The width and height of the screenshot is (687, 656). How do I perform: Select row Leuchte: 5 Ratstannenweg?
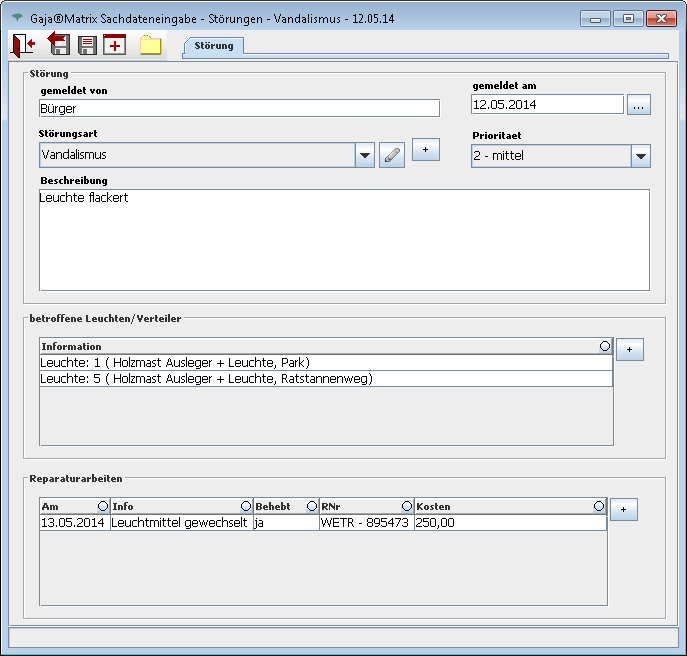(x=325, y=379)
